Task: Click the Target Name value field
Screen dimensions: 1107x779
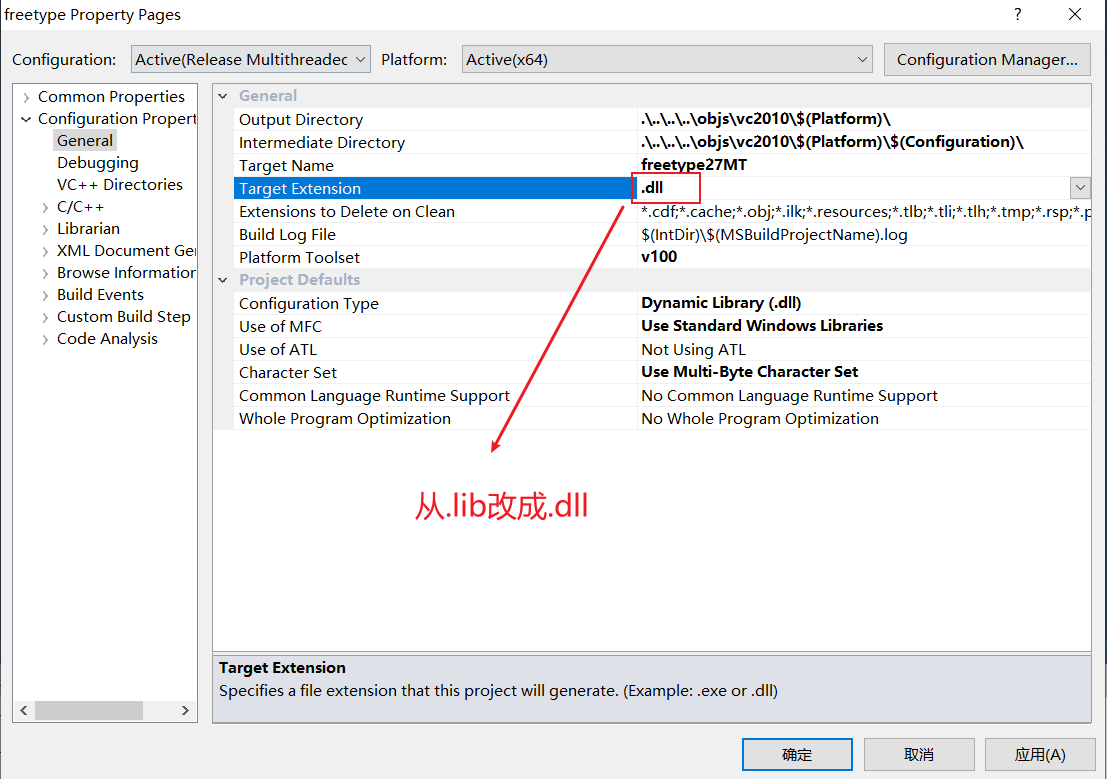Action: click(860, 165)
